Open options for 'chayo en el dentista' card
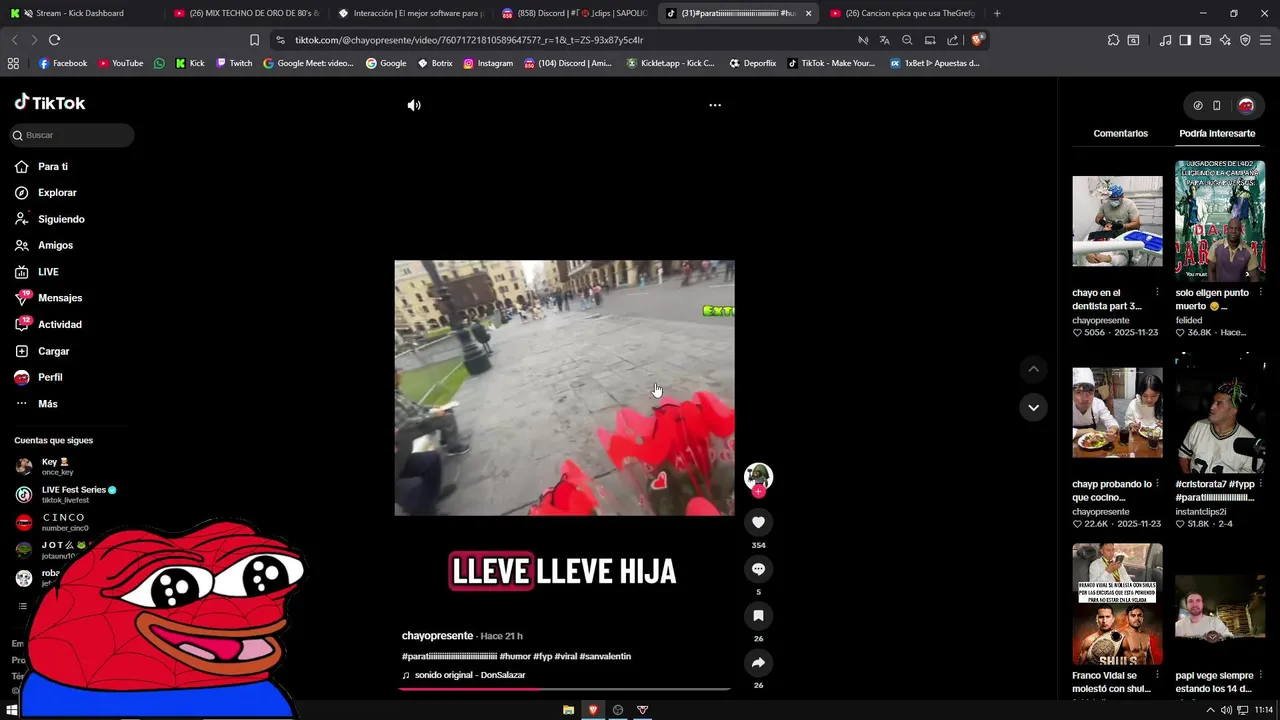Screen dimensions: 1280x720 click(1157, 293)
